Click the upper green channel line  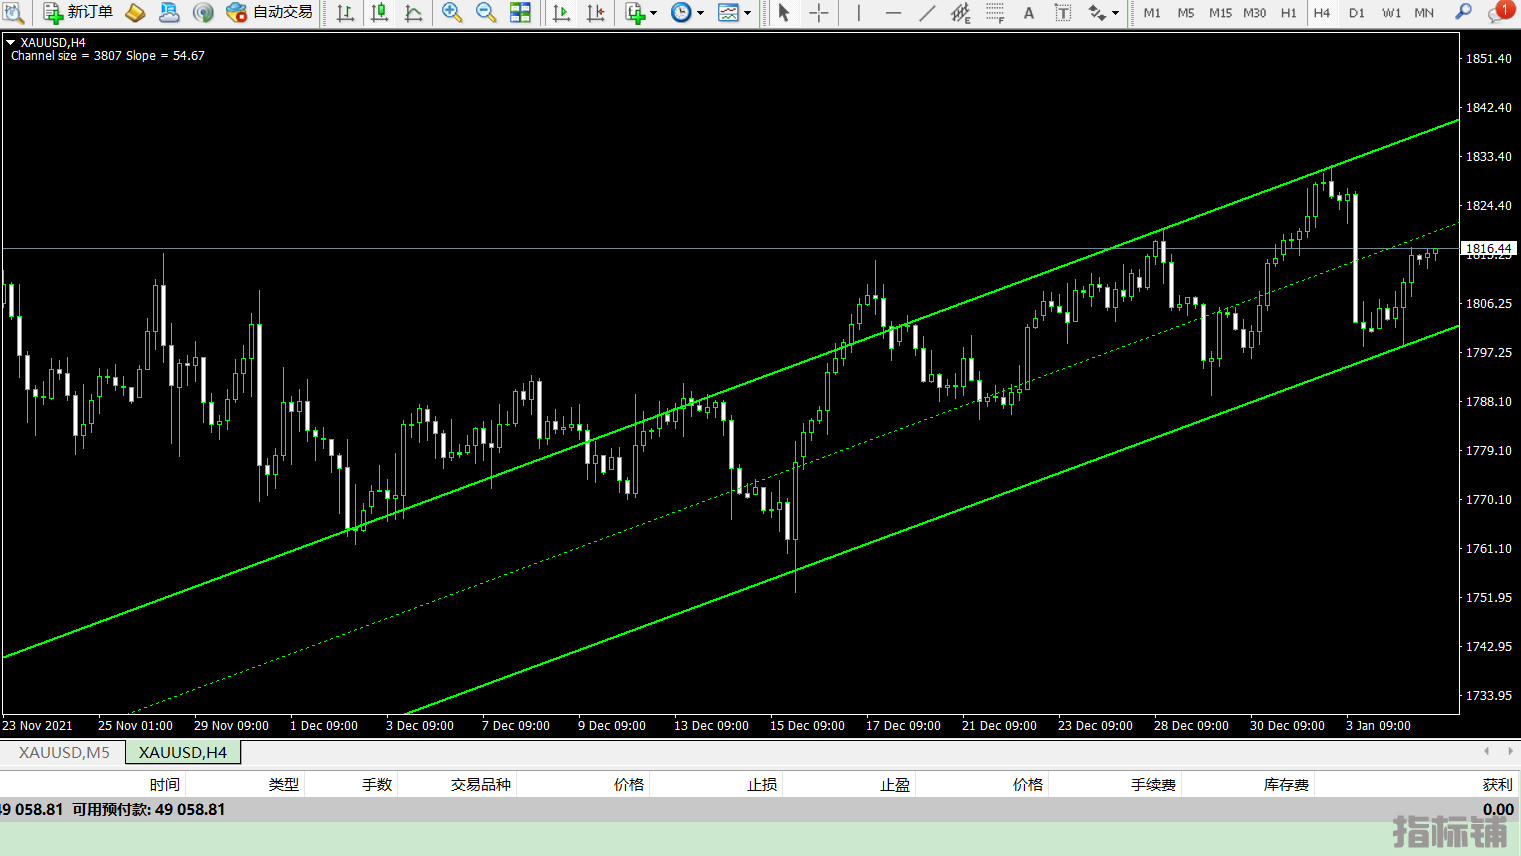[1000, 290]
